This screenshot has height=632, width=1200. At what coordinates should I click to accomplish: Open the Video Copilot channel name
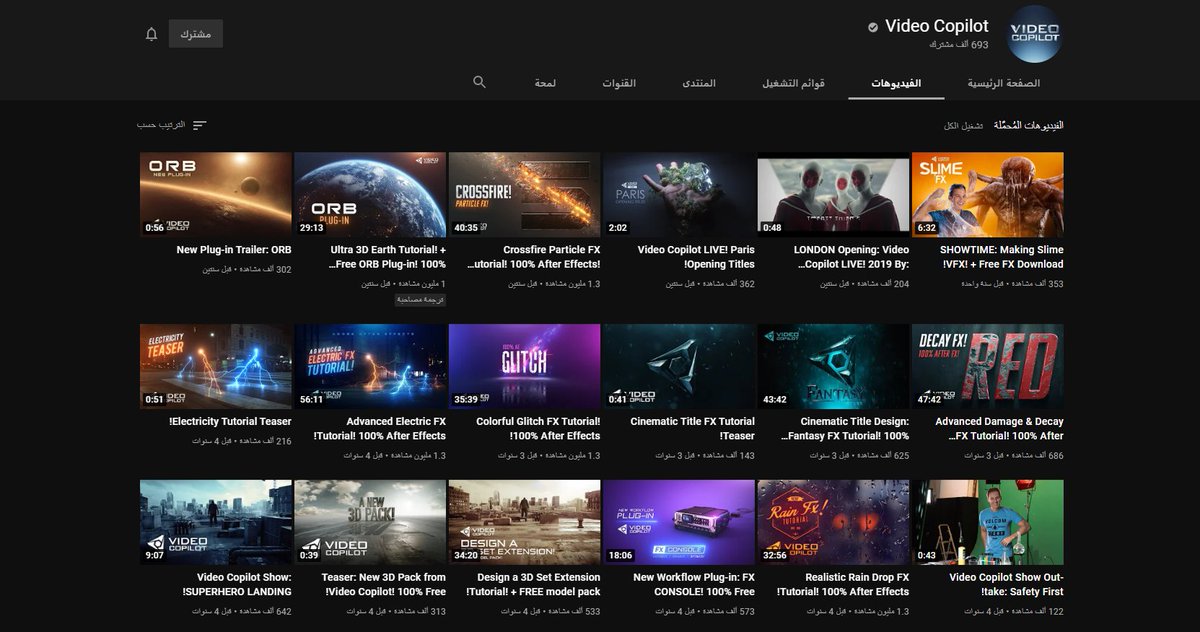(x=937, y=26)
